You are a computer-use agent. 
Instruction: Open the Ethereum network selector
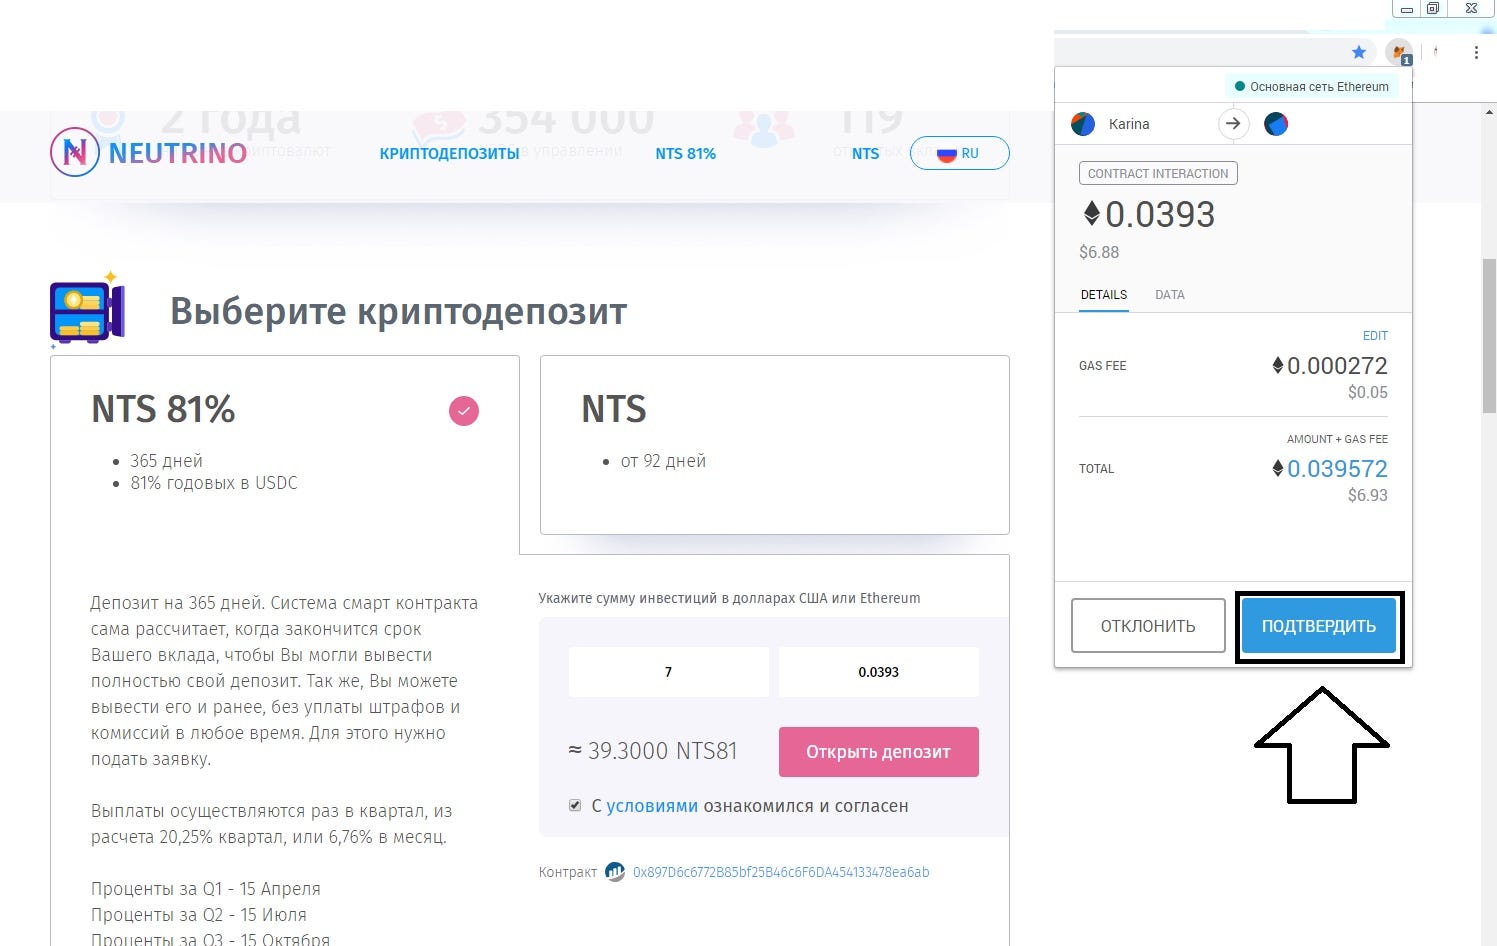tap(1311, 87)
